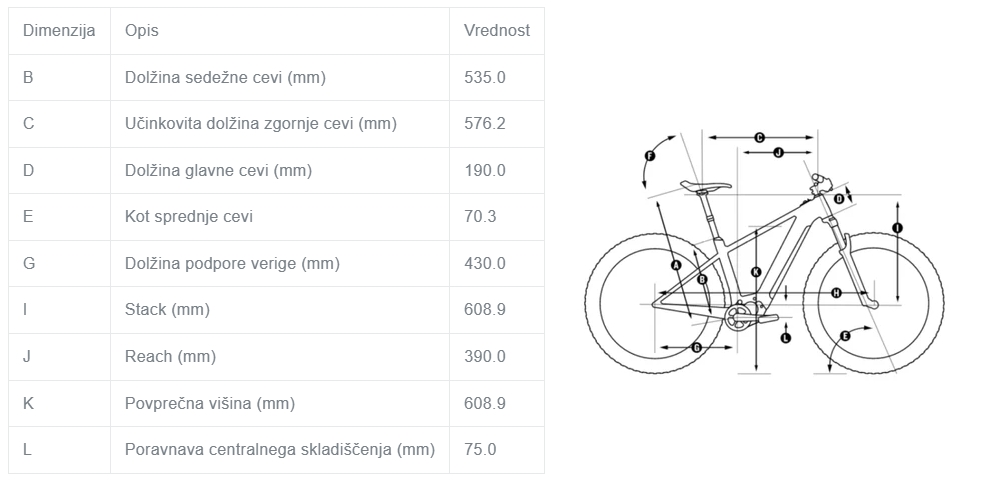Click the J reach marker on the diagram
This screenshot has height=494, width=1002.
[x=778, y=153]
